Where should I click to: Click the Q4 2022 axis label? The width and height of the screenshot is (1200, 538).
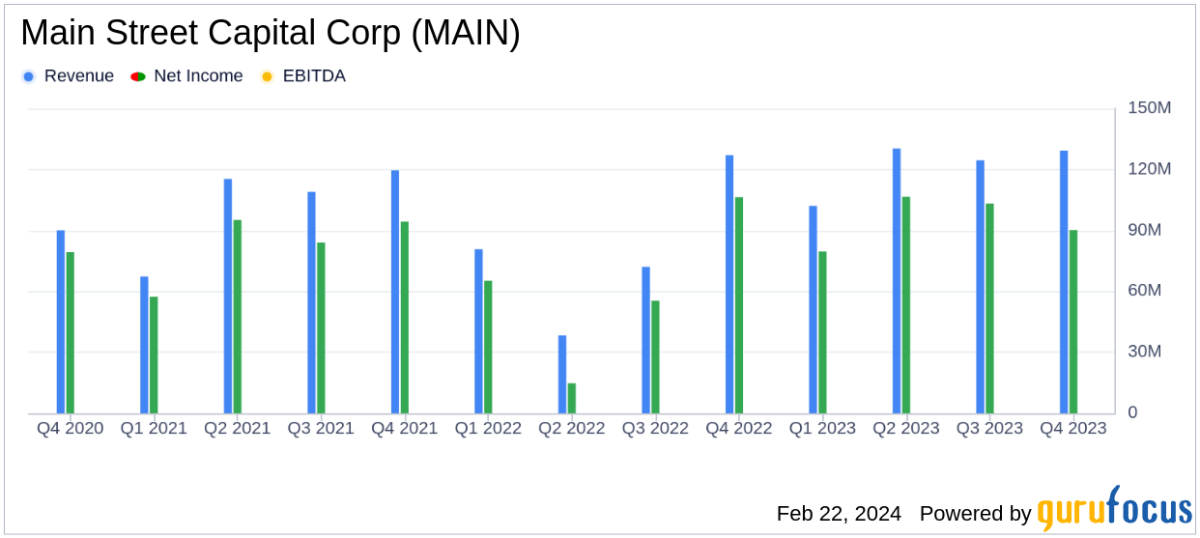(738, 428)
